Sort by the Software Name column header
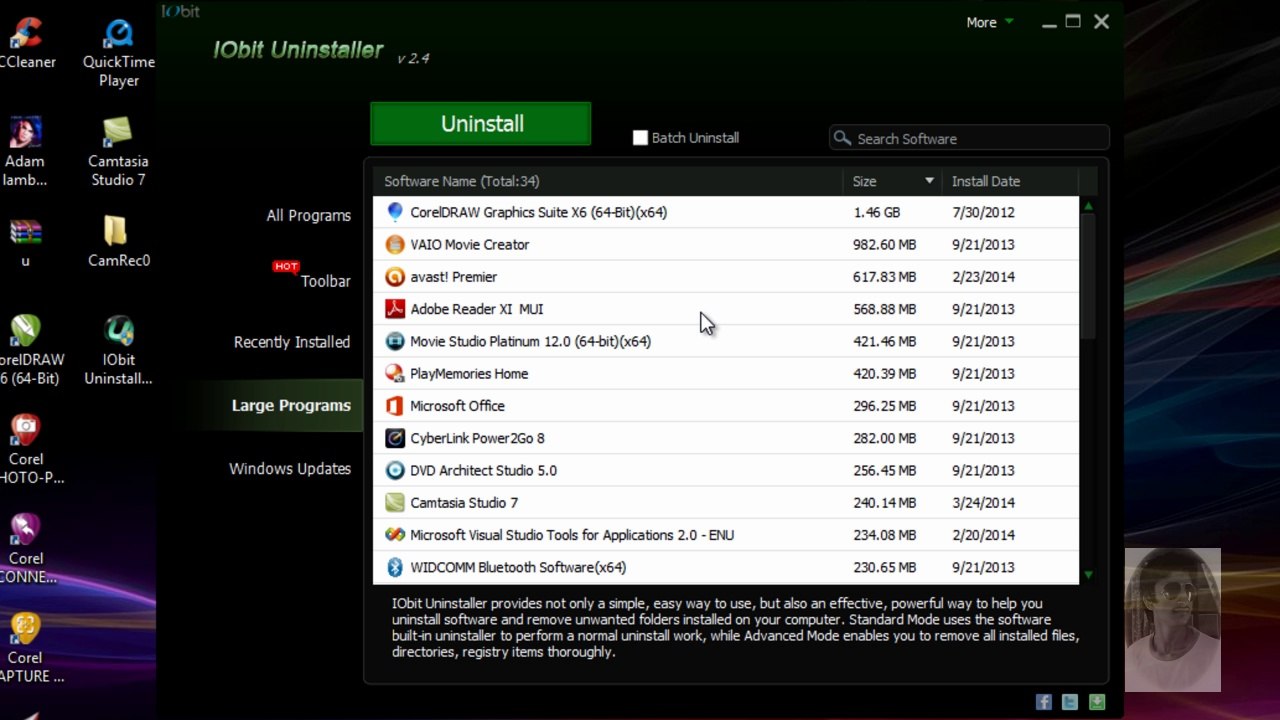Image resolution: width=1280 pixels, height=720 pixels. tap(461, 181)
